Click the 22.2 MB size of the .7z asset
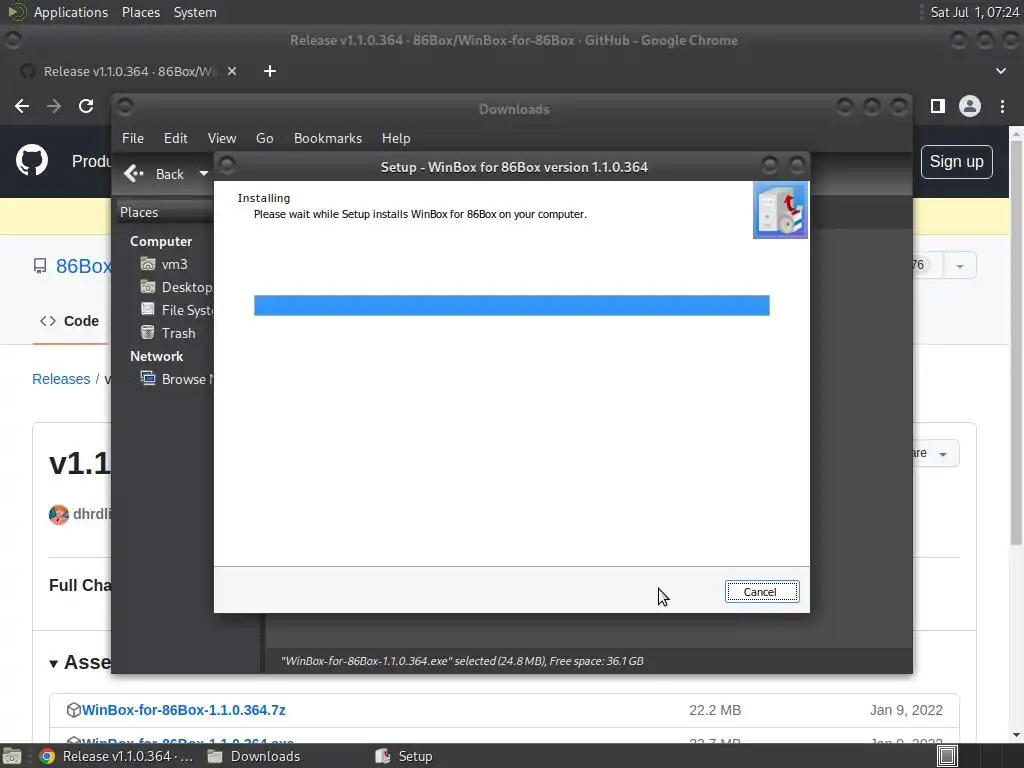 coord(714,710)
